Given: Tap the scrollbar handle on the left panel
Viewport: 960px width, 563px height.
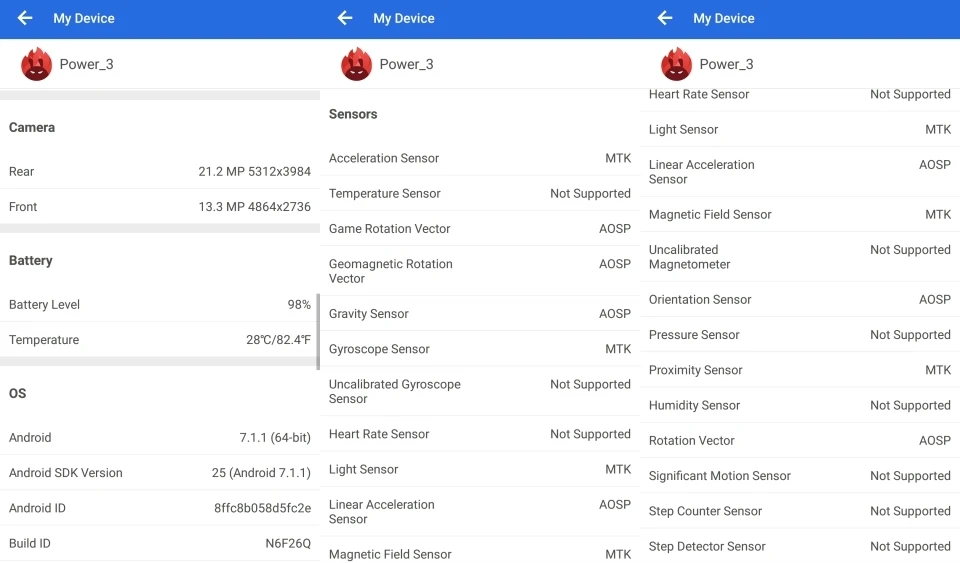Looking at the screenshot, I should coord(318,332).
